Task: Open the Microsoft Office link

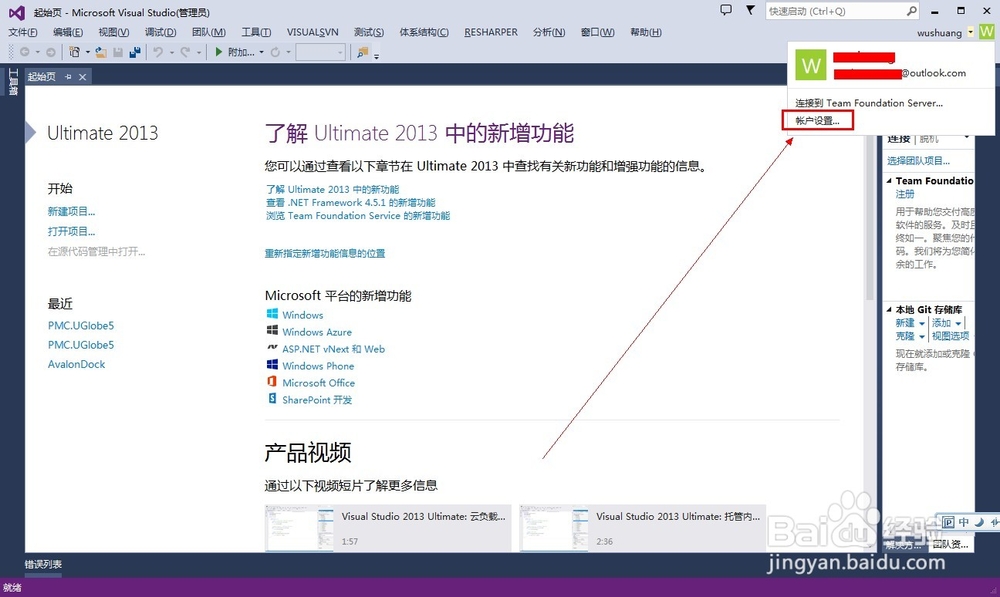Action: (319, 383)
